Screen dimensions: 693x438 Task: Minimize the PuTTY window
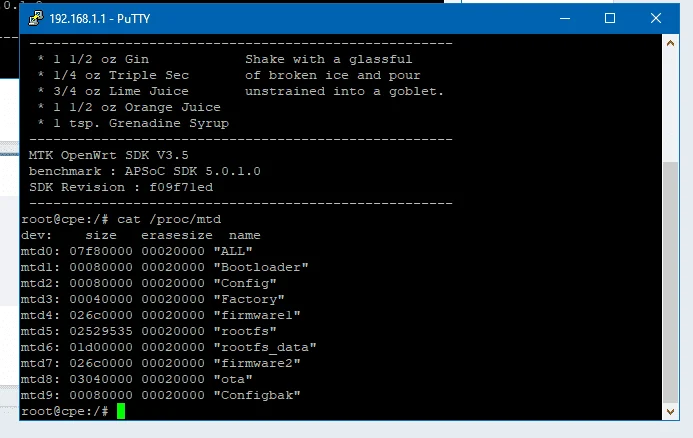pos(565,19)
